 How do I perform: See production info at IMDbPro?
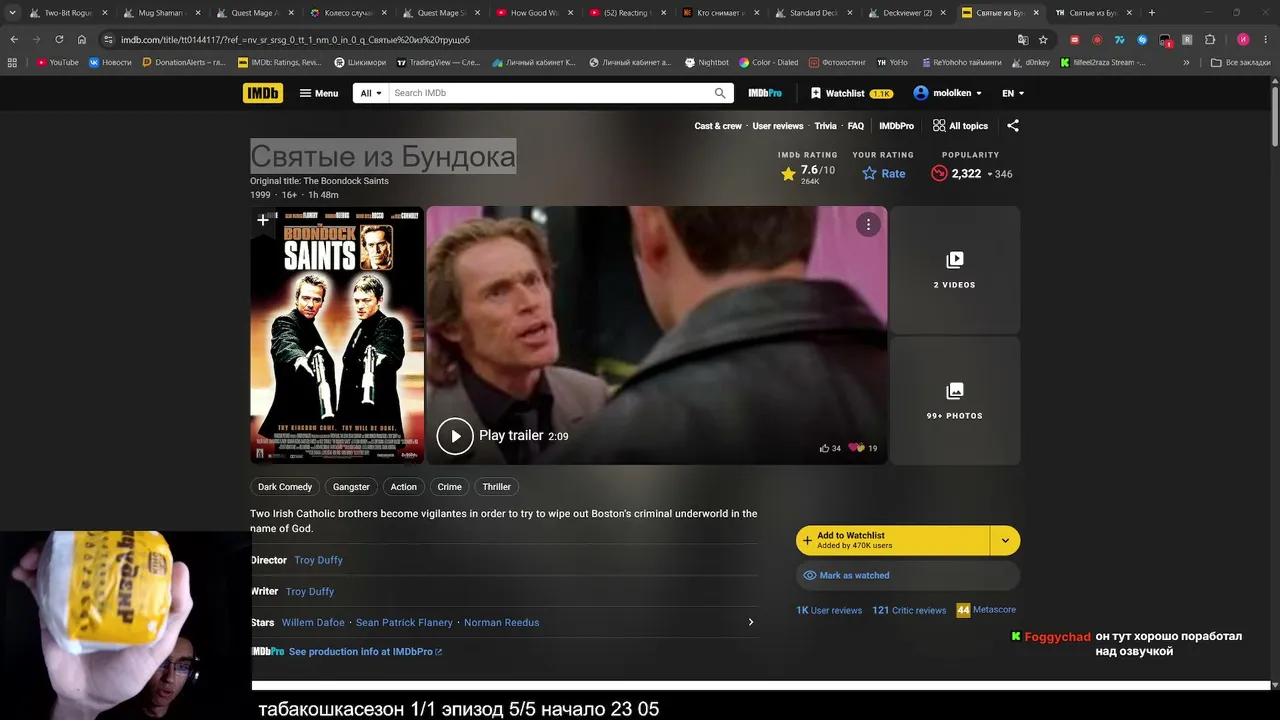365,652
